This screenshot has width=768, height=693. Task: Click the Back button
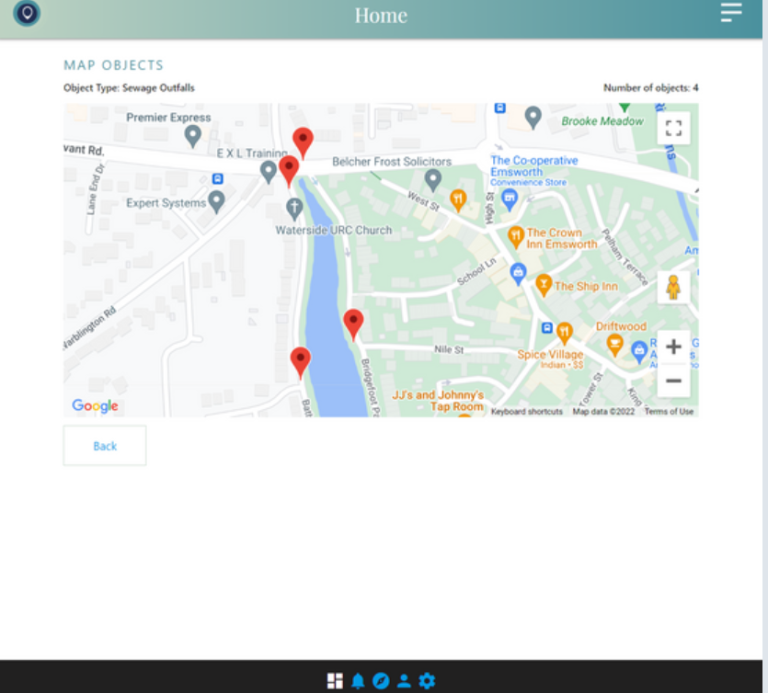point(105,446)
